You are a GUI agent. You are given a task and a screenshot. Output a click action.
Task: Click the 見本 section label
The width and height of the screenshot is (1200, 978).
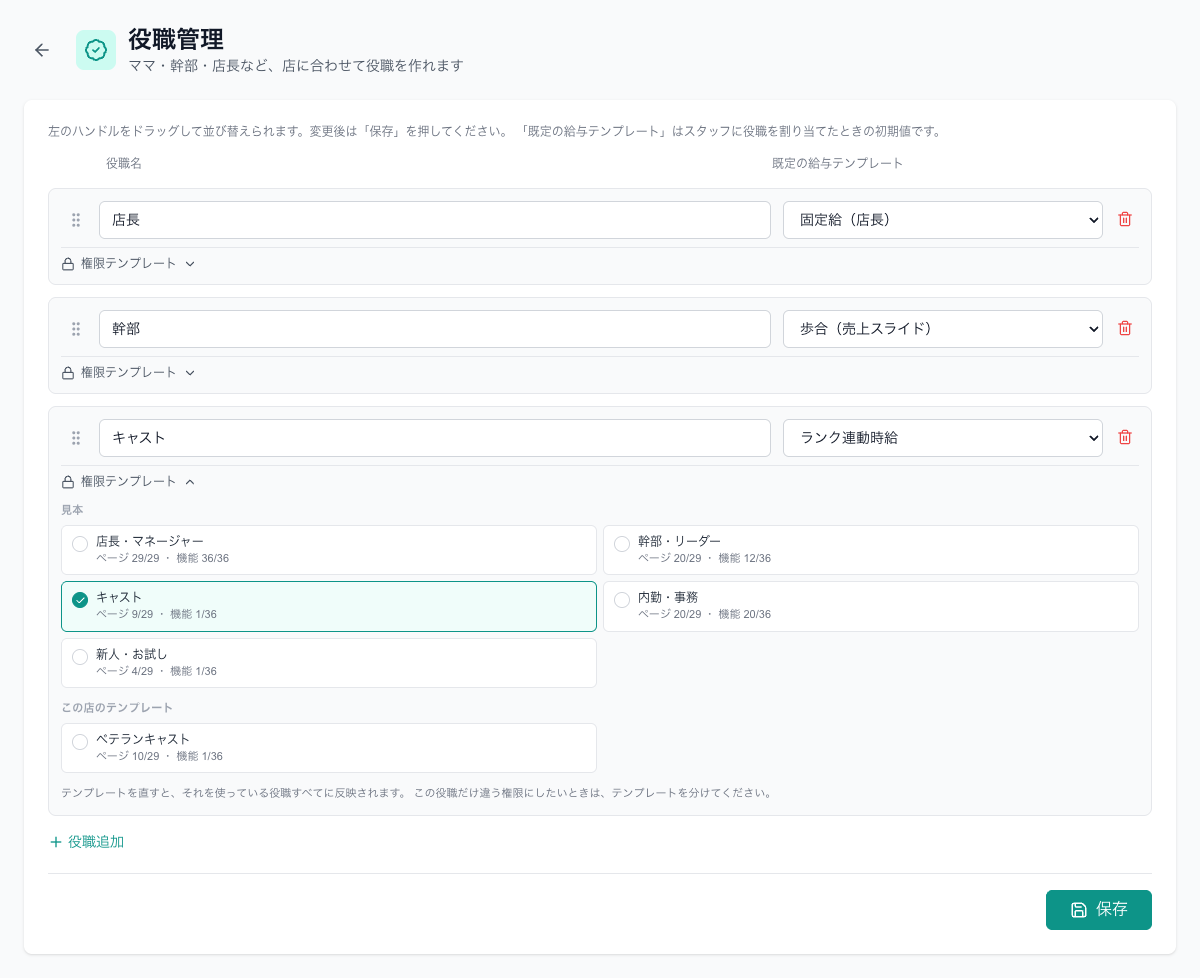click(x=72, y=510)
